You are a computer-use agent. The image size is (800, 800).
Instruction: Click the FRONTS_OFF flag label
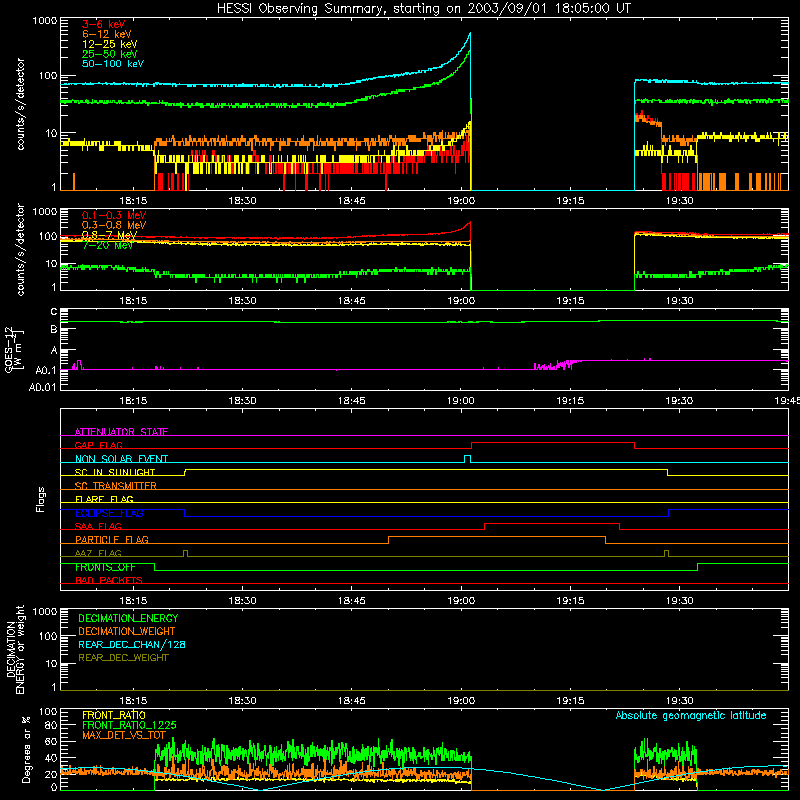click(105, 567)
